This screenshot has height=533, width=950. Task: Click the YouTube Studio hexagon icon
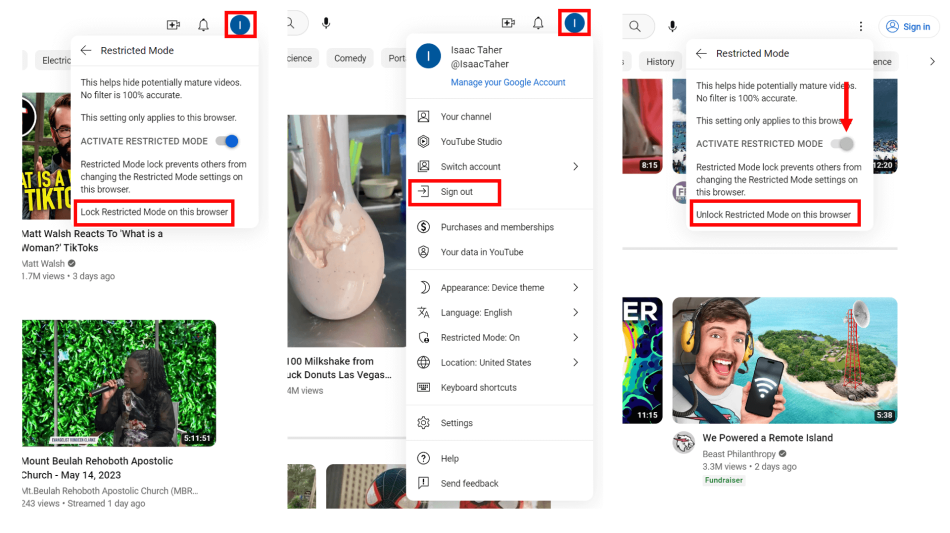(x=424, y=142)
